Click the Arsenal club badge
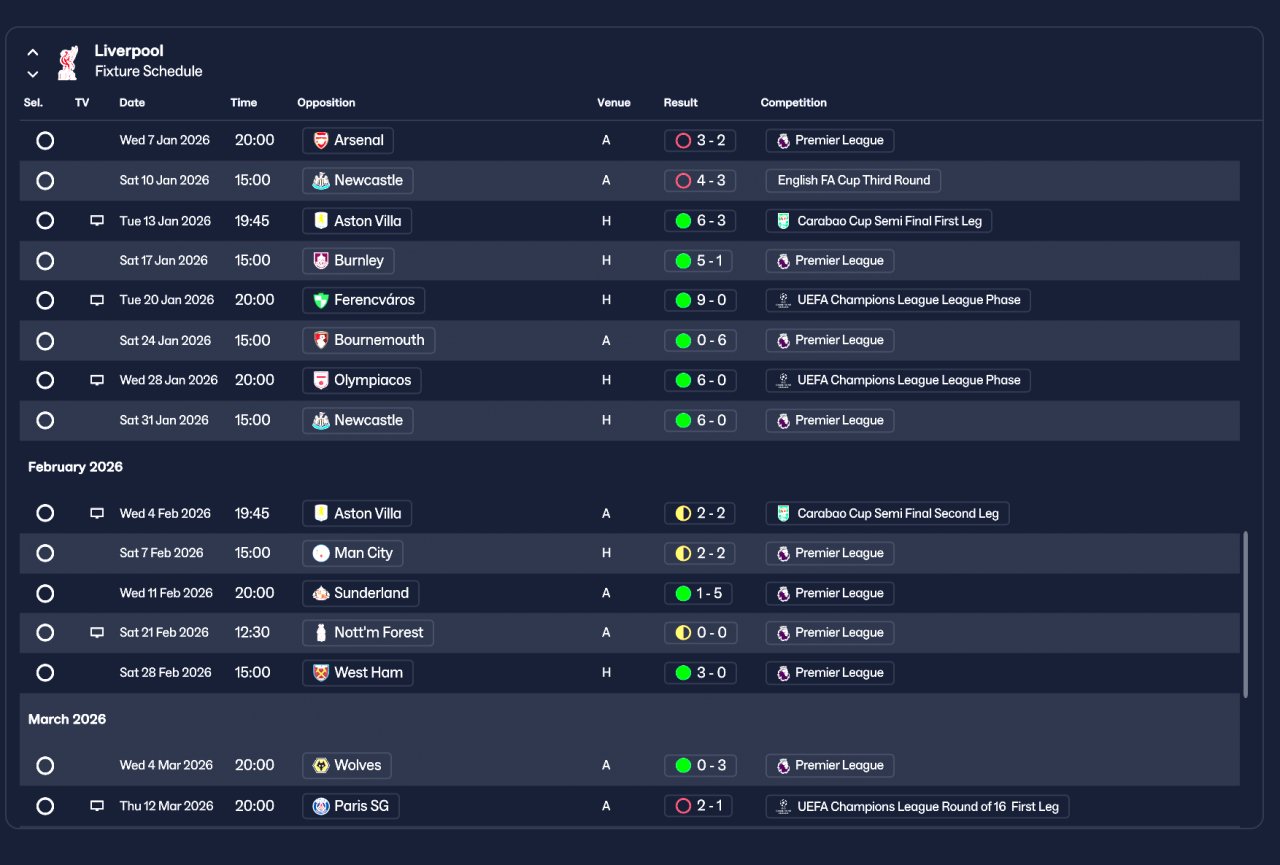 pyautogui.click(x=321, y=141)
